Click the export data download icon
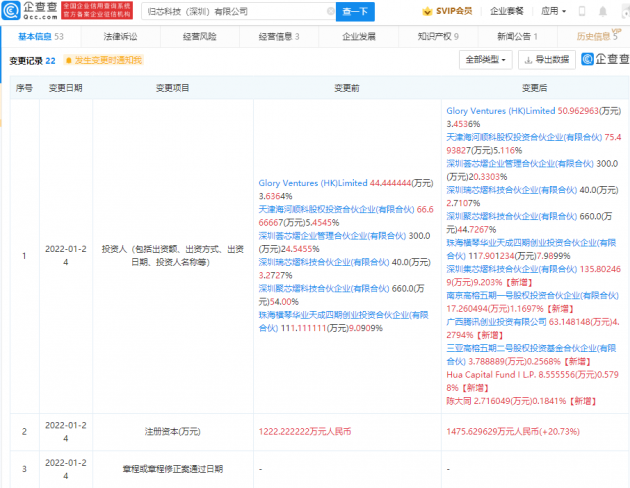630x488 pixels. click(529, 60)
